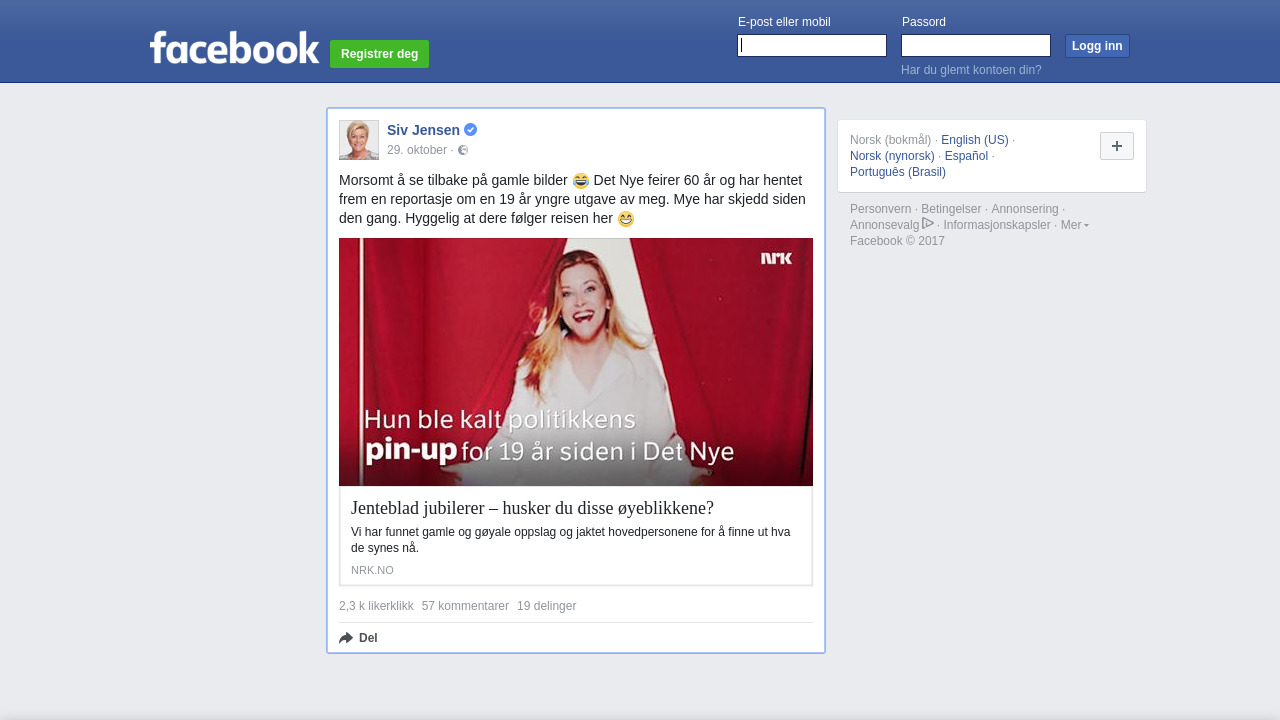Screen dimensions: 1280x720
Task: Open Siv Jensen's profile picture
Action: 359,140
